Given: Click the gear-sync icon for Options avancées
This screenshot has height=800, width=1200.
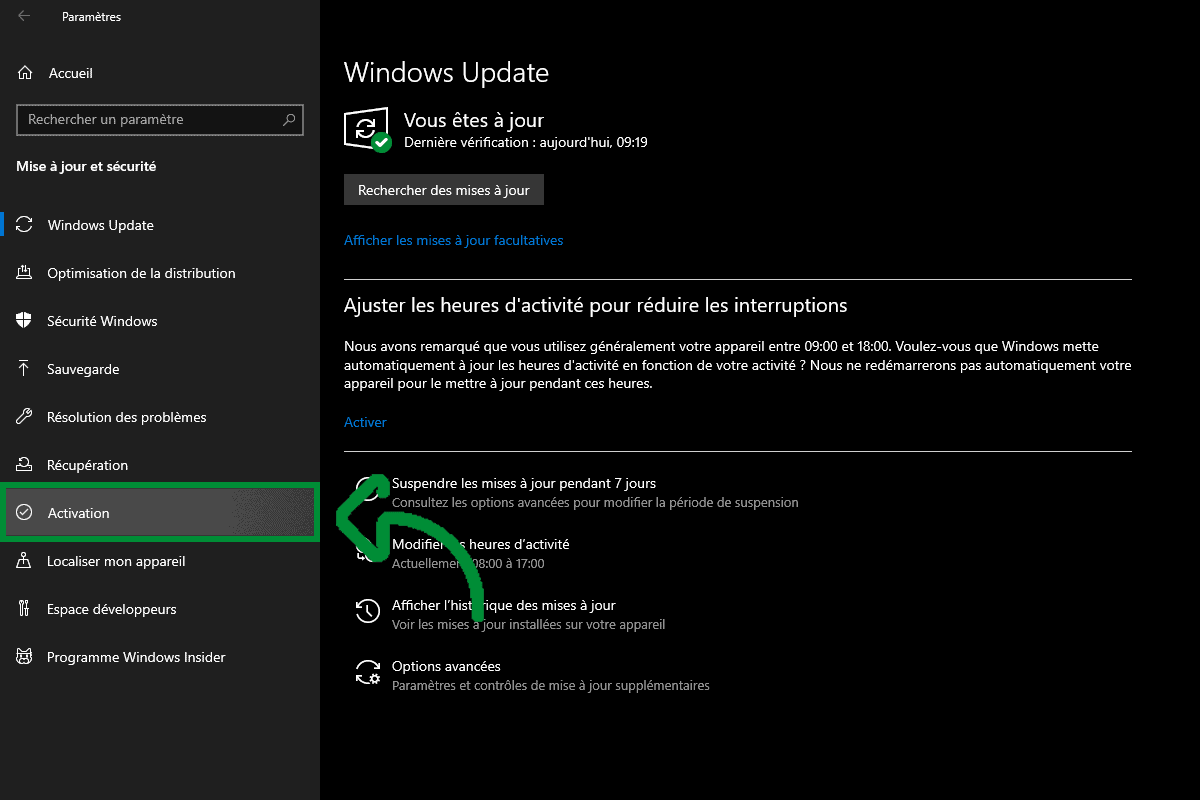Looking at the screenshot, I should pyautogui.click(x=368, y=672).
